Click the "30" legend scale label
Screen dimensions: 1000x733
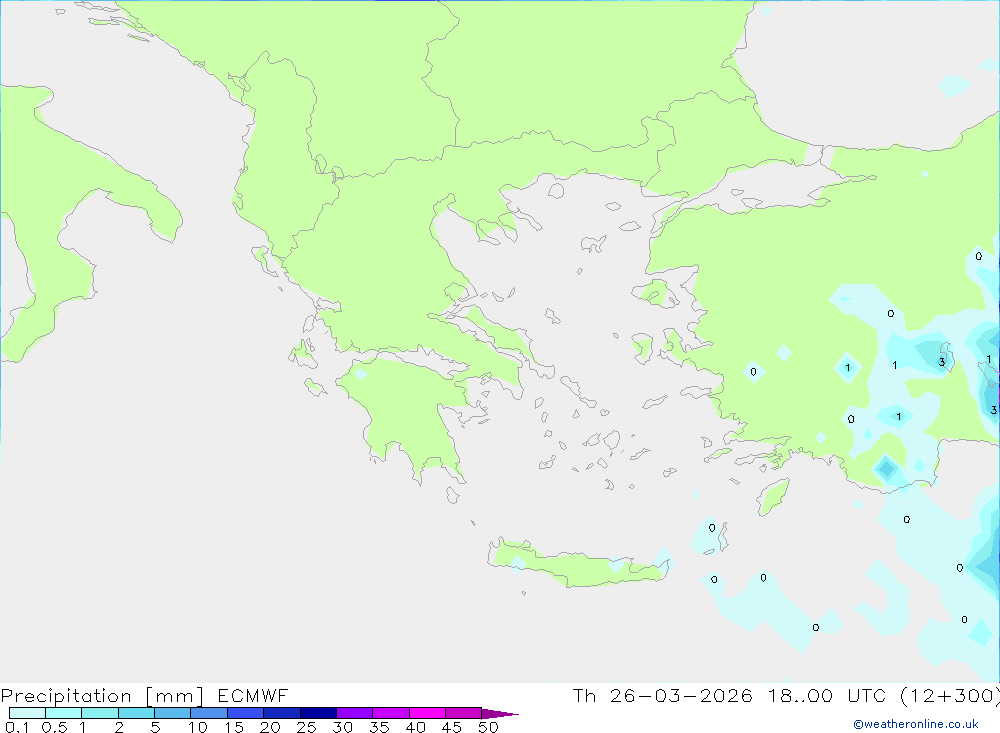[x=342, y=727]
